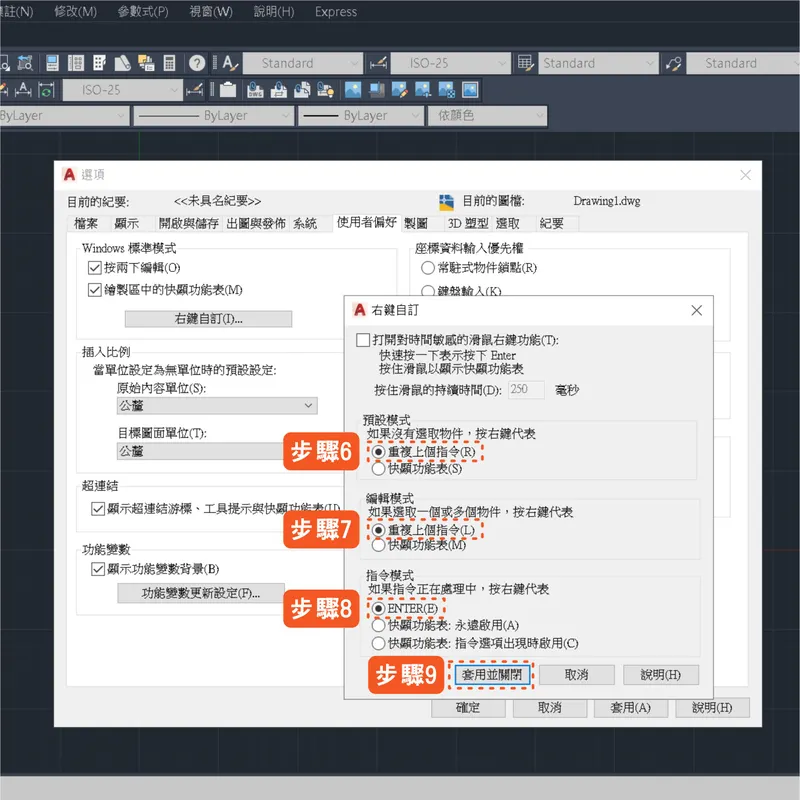
Task: Click the 功能變數更新設定(F)... button
Action: pos(201,593)
